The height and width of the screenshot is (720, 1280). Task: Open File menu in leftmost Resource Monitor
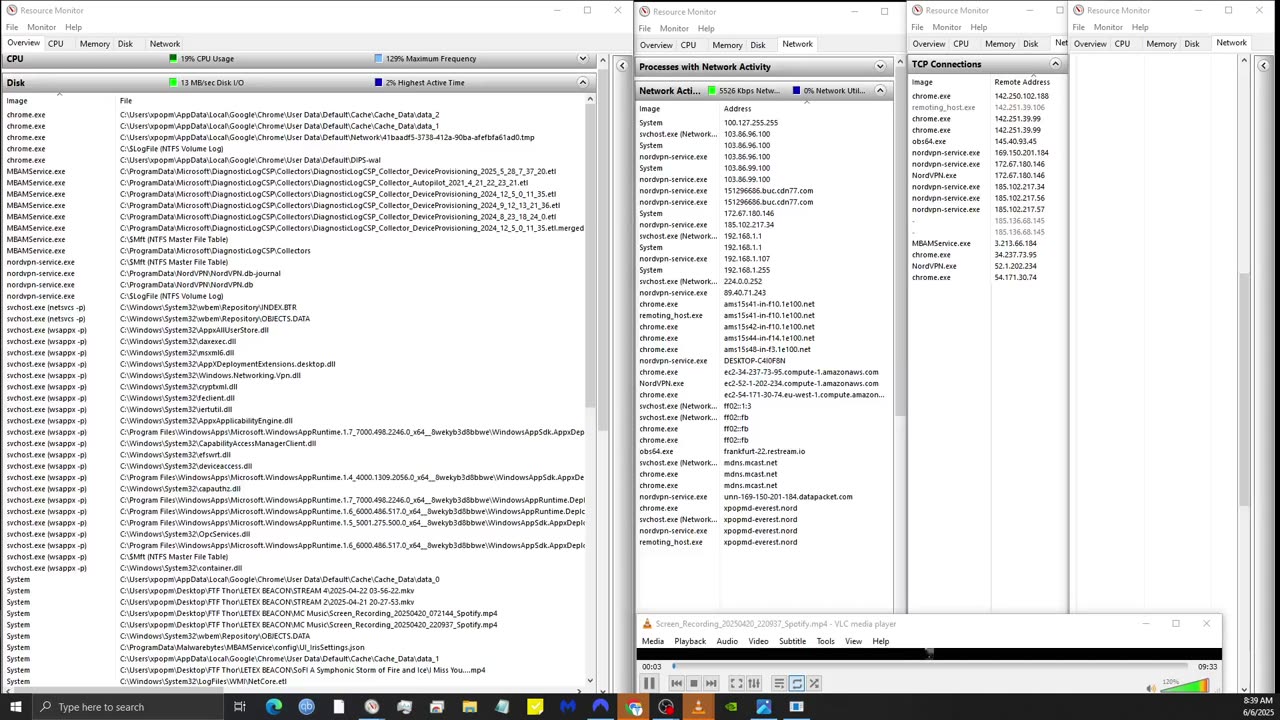[x=12, y=27]
